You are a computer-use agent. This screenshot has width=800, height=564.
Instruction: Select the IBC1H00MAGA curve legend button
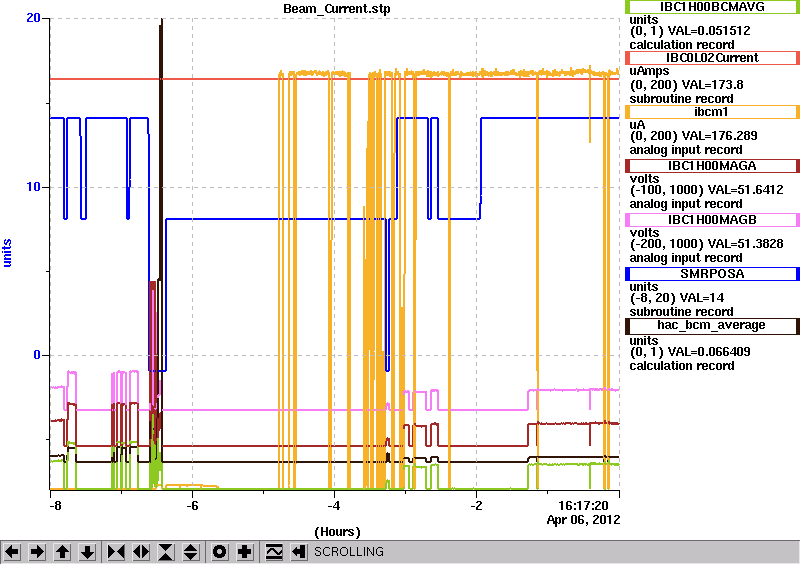tap(712, 166)
